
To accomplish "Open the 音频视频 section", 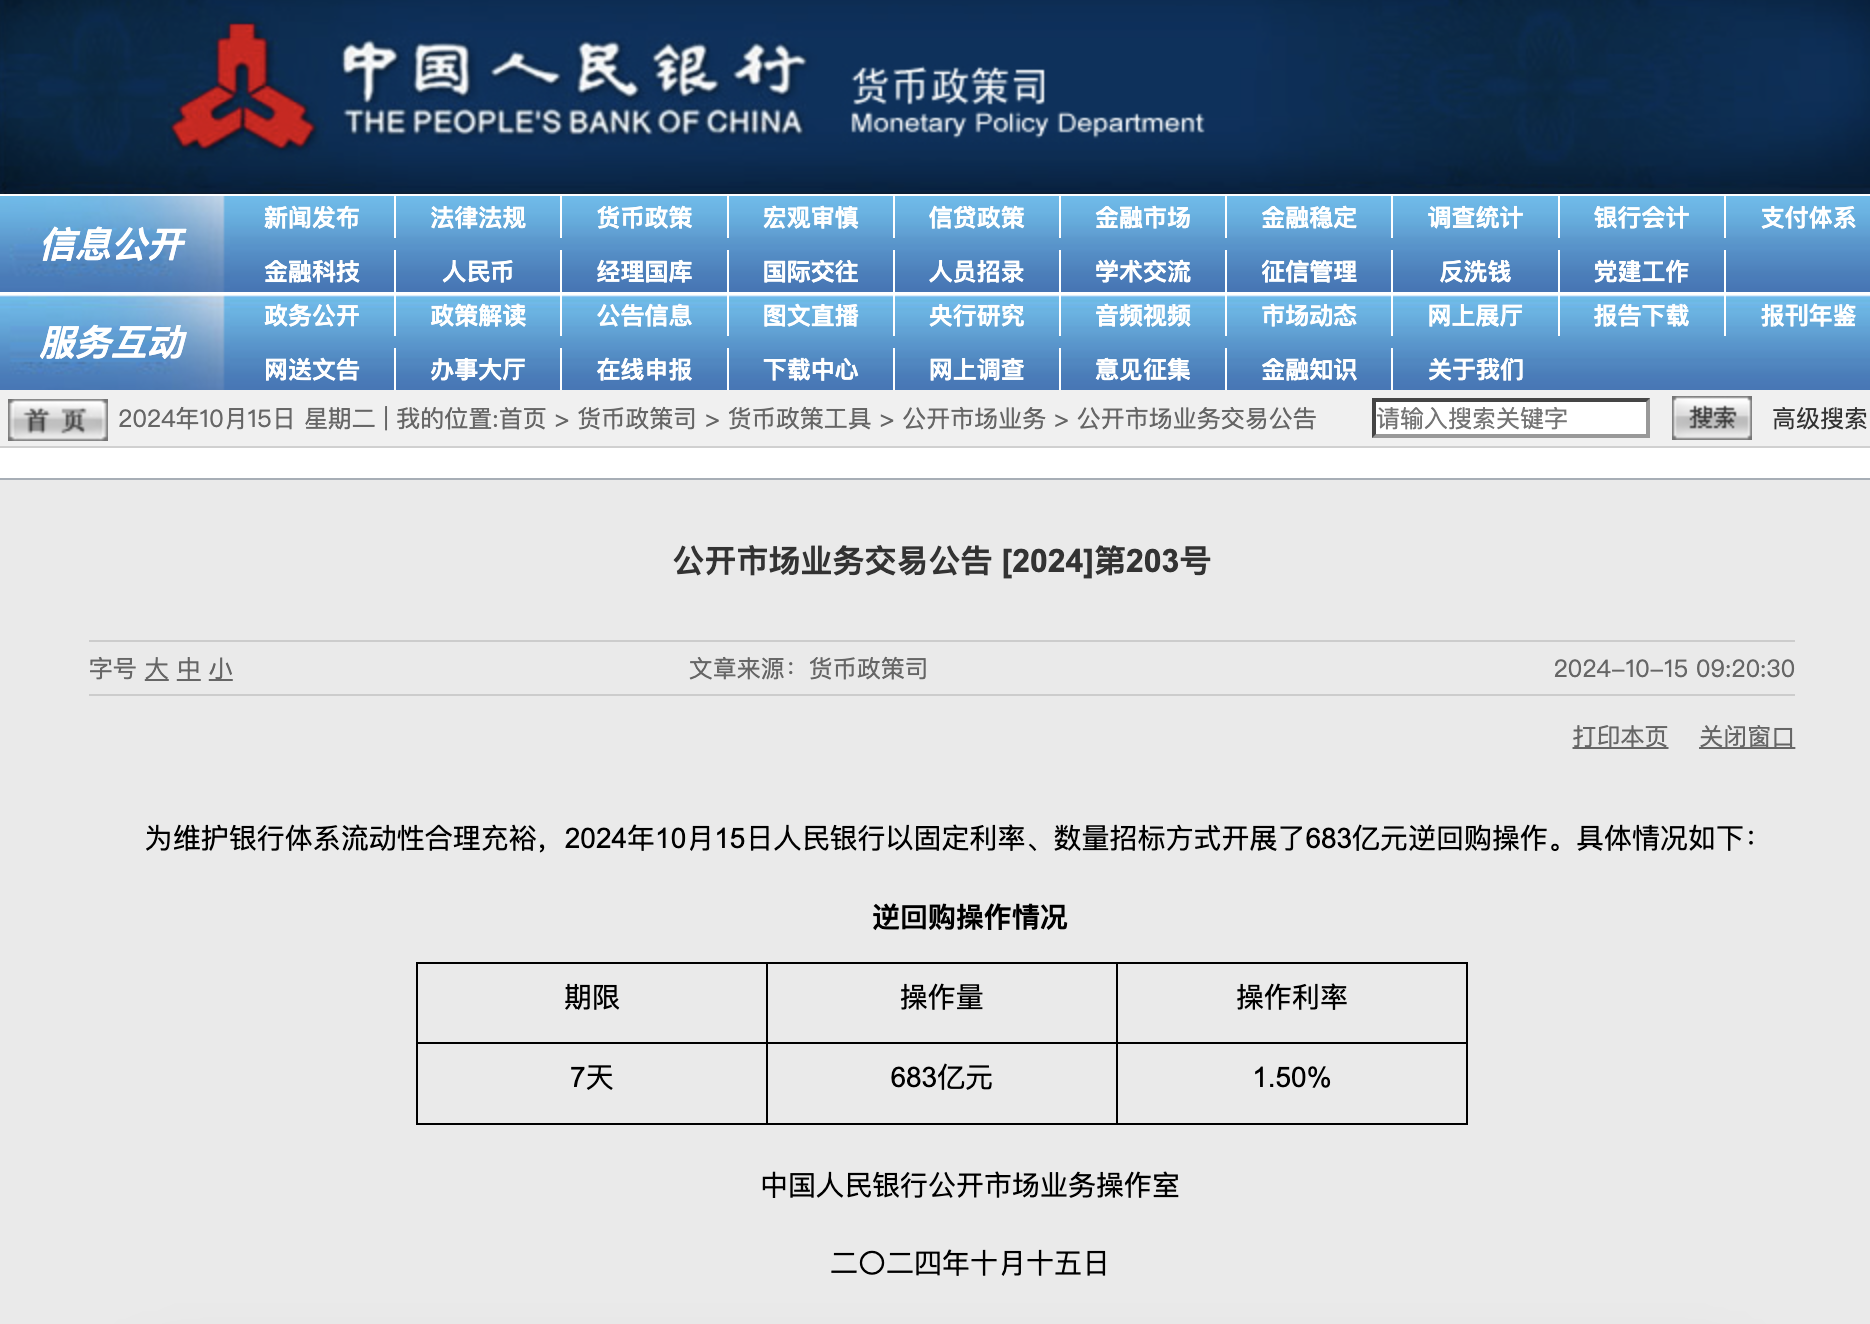I will click(x=1142, y=316).
